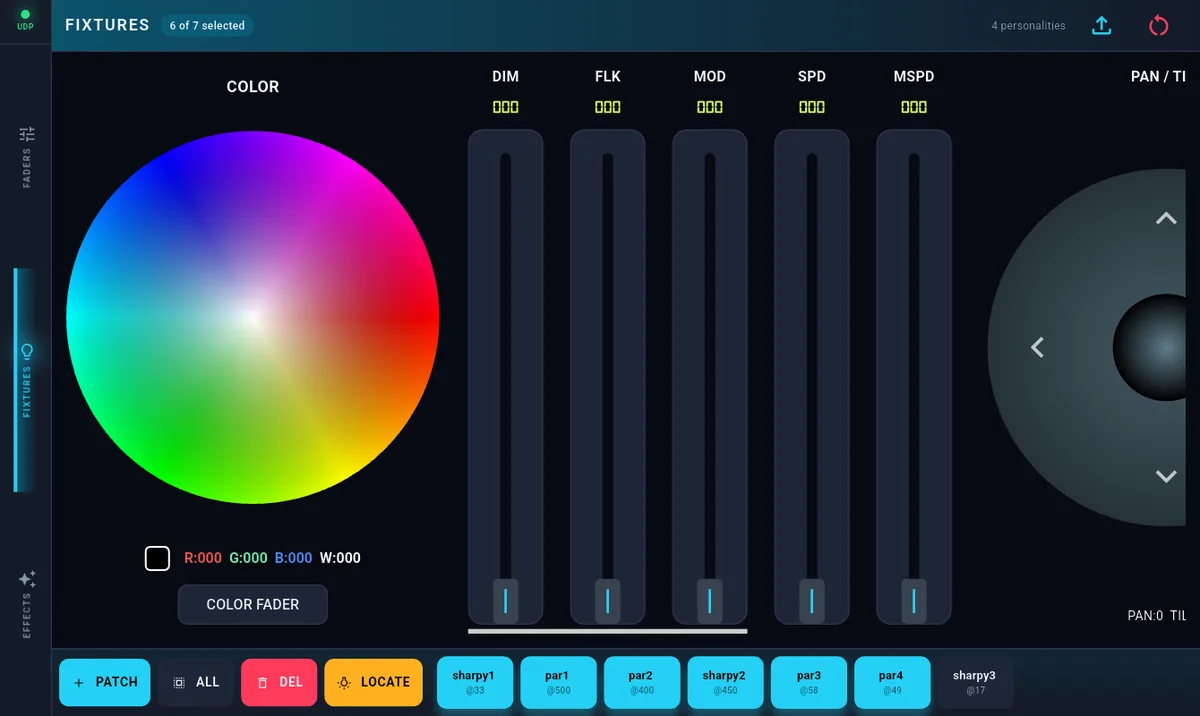Click the horizontal scrollbar under faders

click(x=608, y=631)
